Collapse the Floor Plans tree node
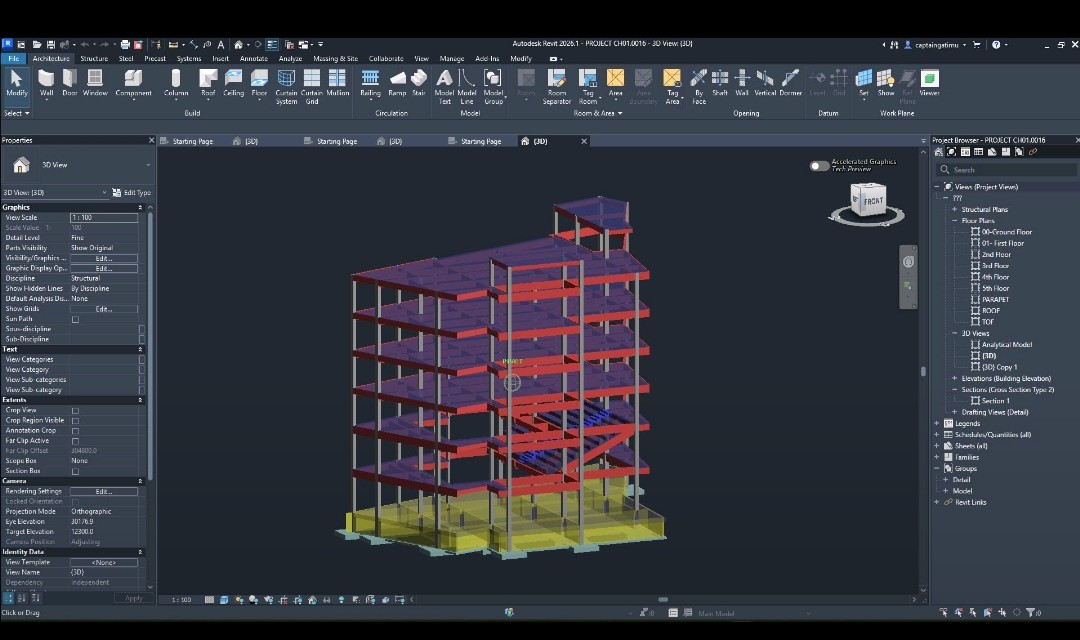Screen dimensions: 1080x640 [x=955, y=220]
